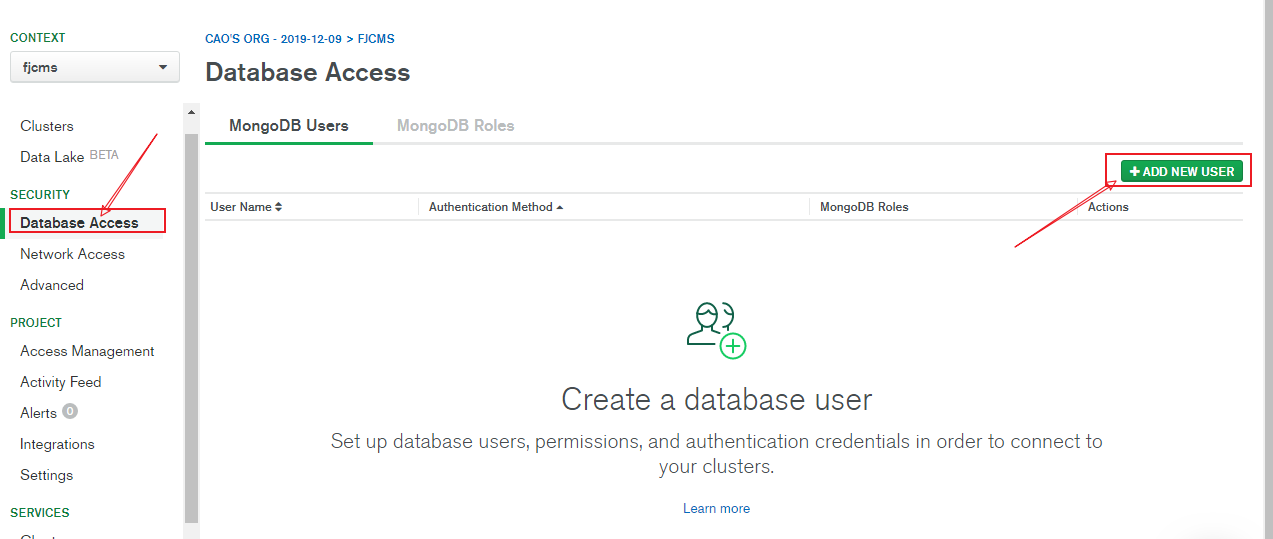This screenshot has height=539, width=1273.
Task: Click the MongoDB Roles column header
Action: [864, 207]
